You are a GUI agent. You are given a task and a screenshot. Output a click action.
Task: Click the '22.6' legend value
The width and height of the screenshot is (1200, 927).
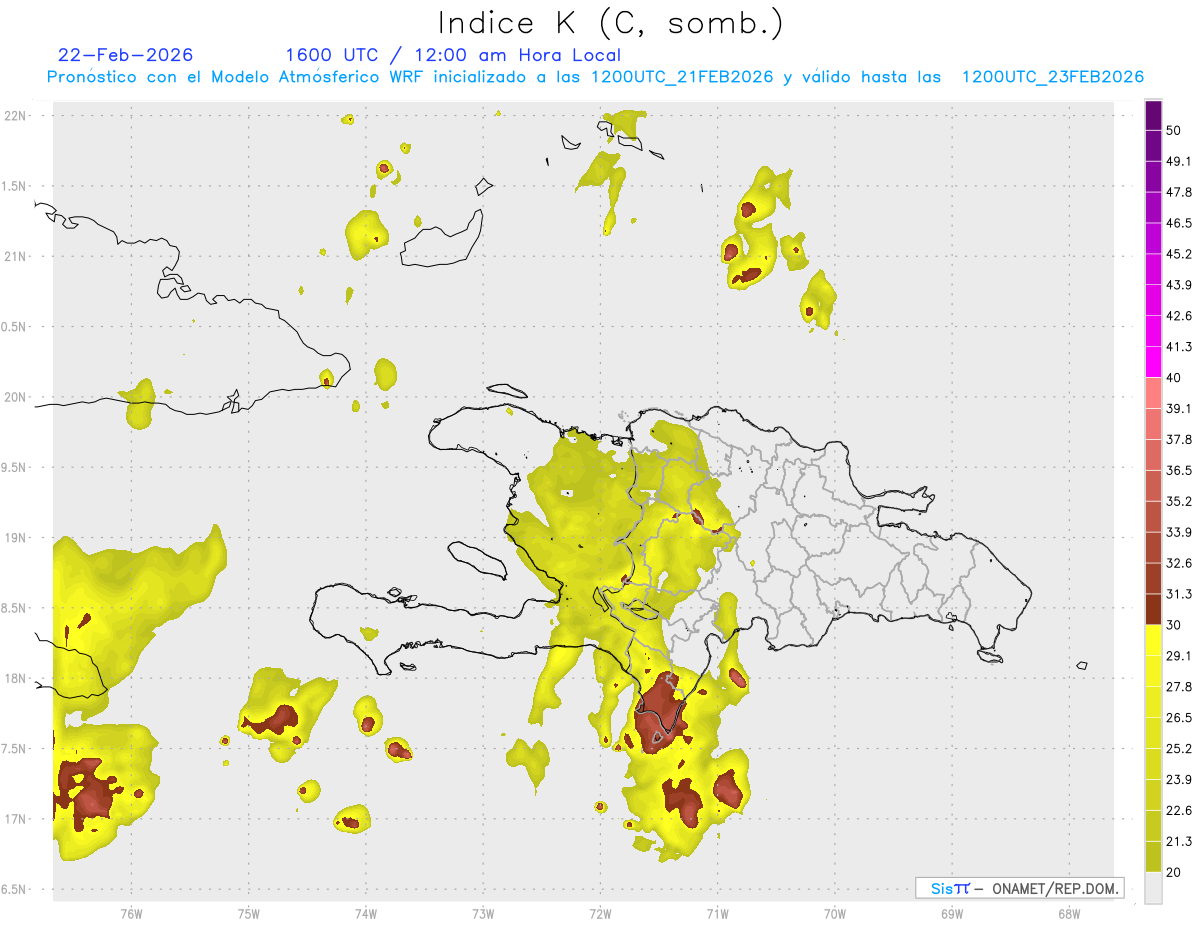click(x=1179, y=811)
